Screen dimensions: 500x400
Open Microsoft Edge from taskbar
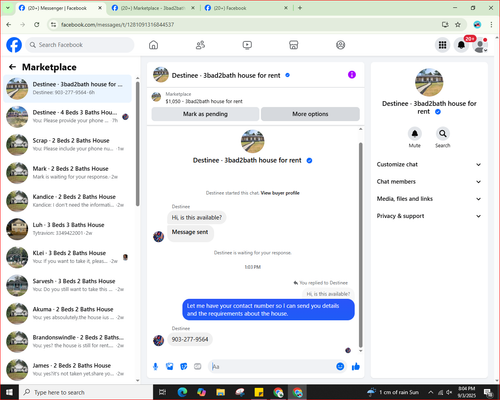point(182,392)
